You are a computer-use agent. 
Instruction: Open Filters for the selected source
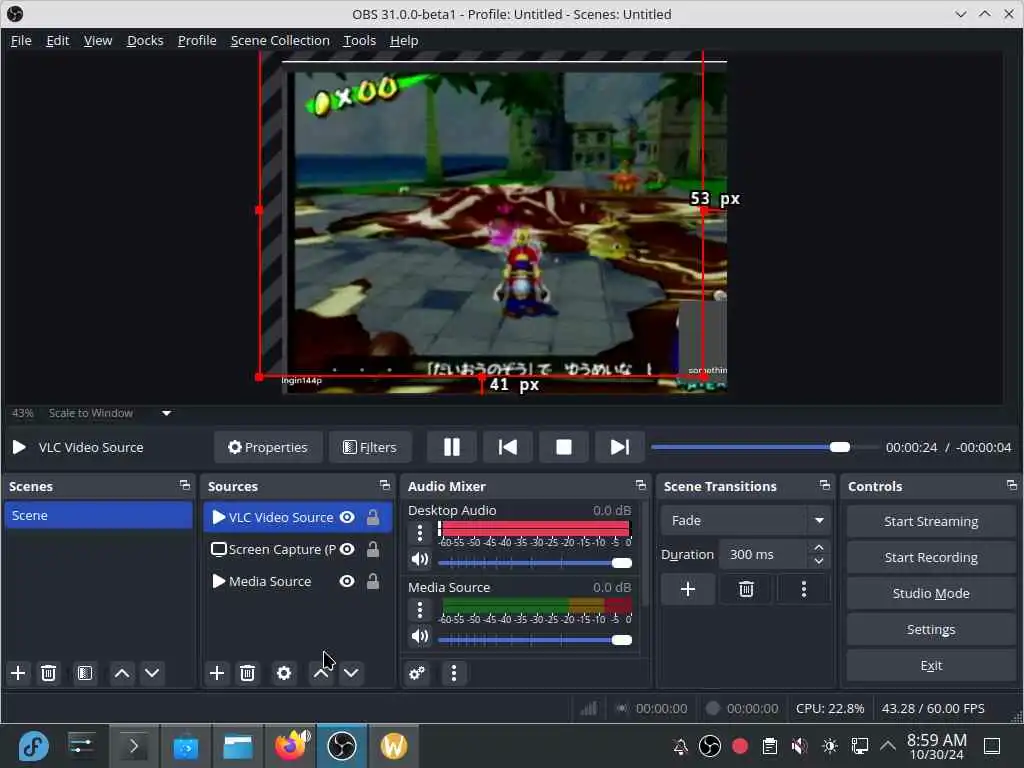tap(370, 447)
